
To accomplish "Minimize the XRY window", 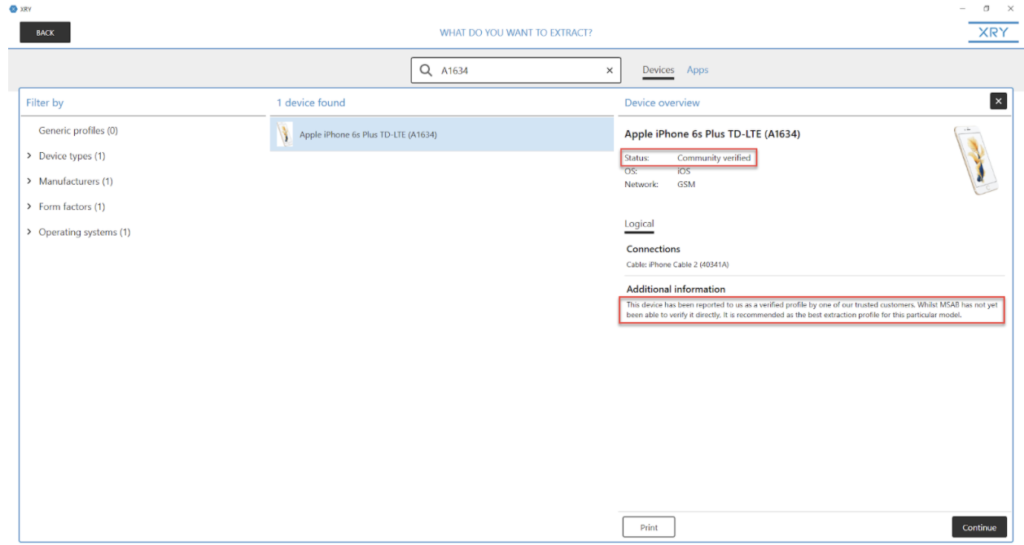I will [962, 8].
